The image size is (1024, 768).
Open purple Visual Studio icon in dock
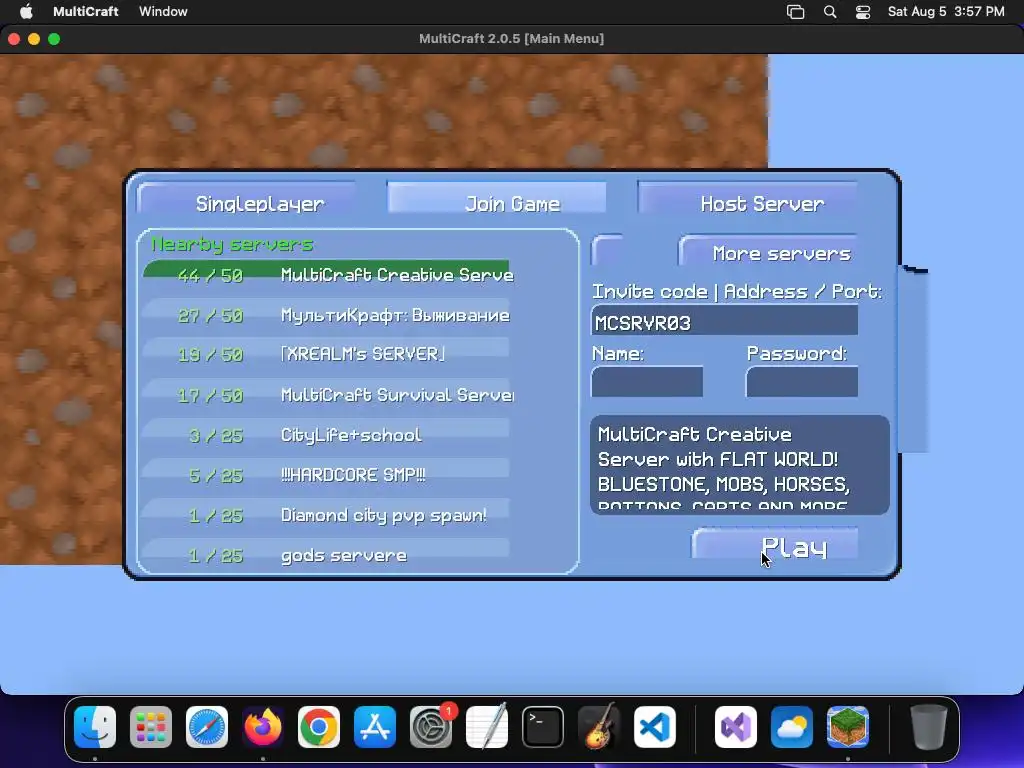pyautogui.click(x=736, y=727)
